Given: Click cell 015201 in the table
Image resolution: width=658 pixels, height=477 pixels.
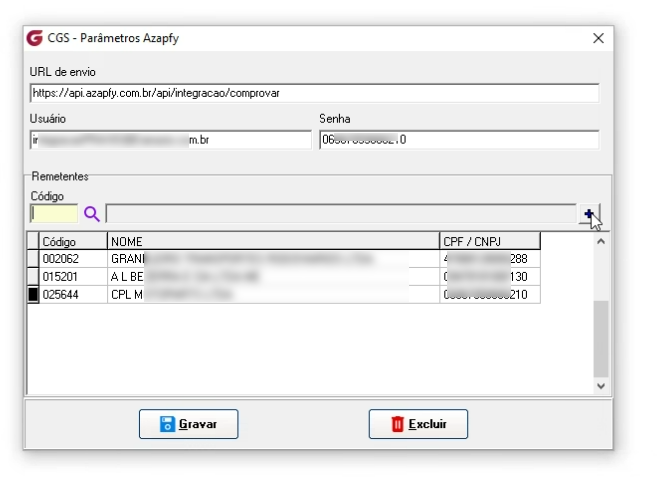Looking at the screenshot, I should click(x=73, y=276).
